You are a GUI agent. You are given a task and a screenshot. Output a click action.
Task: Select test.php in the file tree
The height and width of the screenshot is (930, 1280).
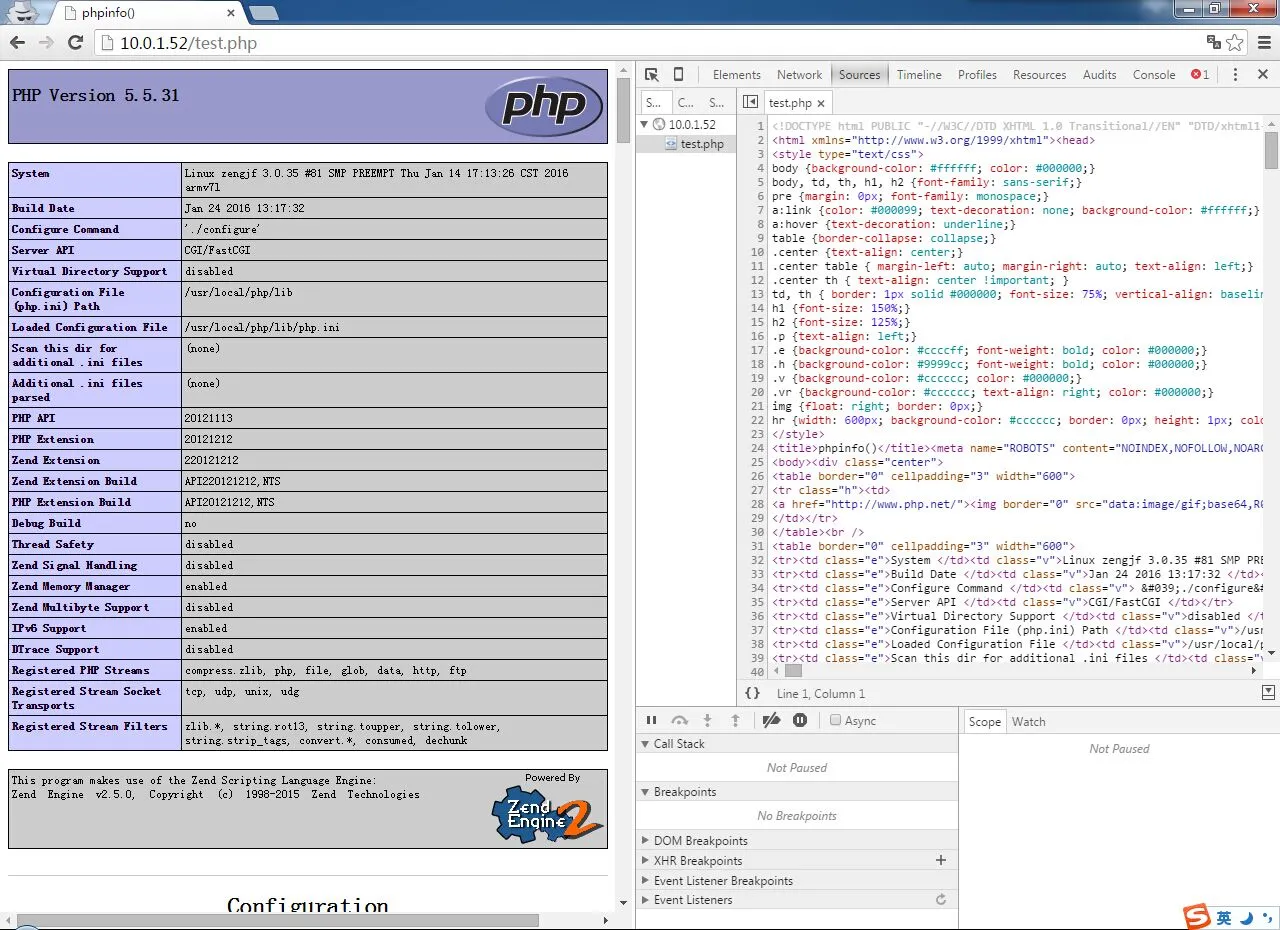point(701,144)
